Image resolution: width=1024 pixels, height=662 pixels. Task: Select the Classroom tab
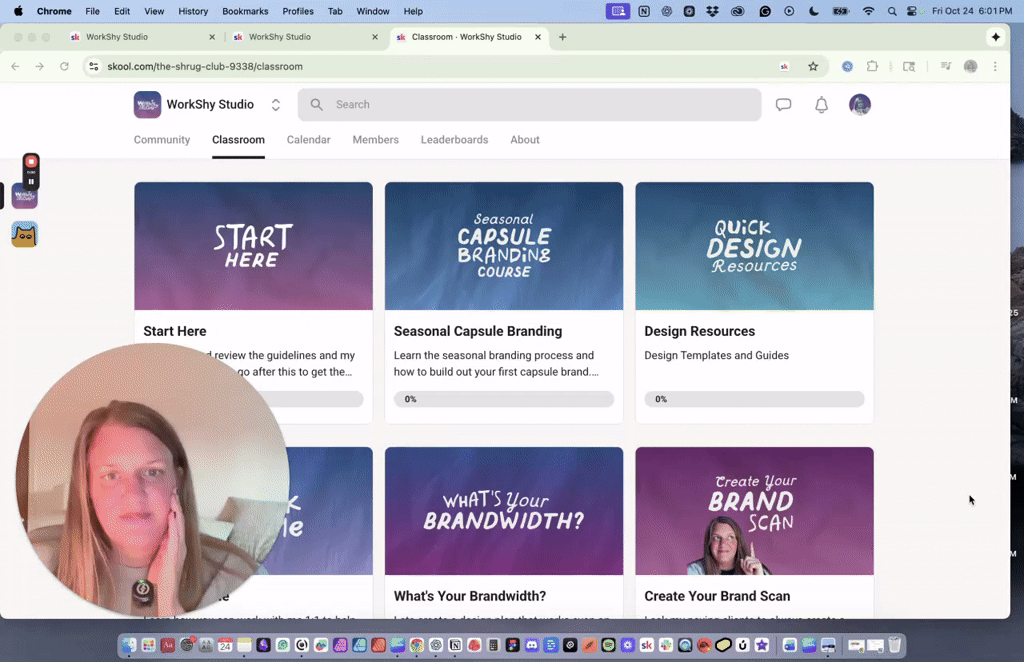[238, 140]
